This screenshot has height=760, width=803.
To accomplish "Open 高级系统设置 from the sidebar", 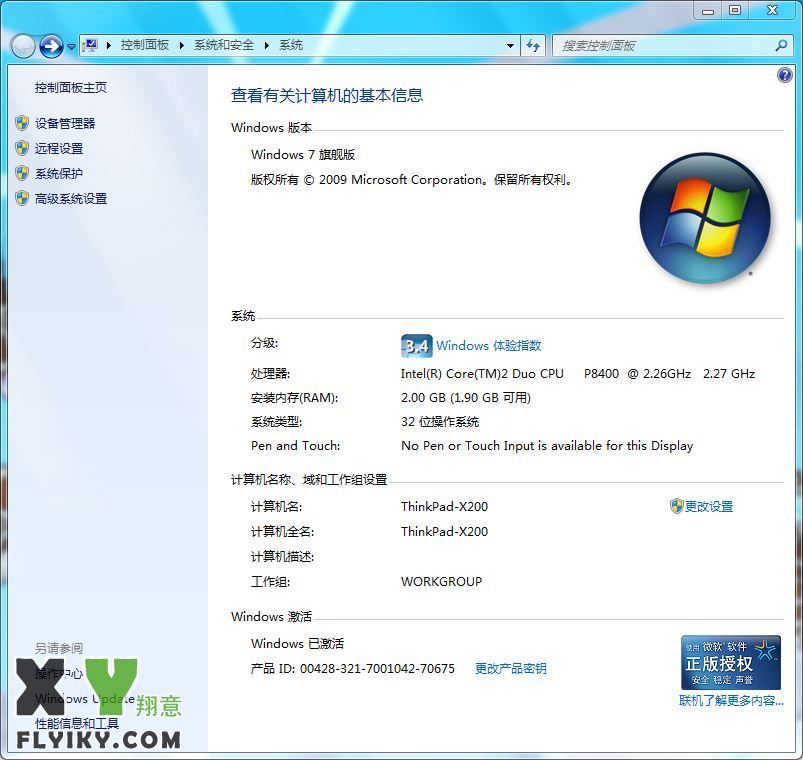I will point(71,199).
